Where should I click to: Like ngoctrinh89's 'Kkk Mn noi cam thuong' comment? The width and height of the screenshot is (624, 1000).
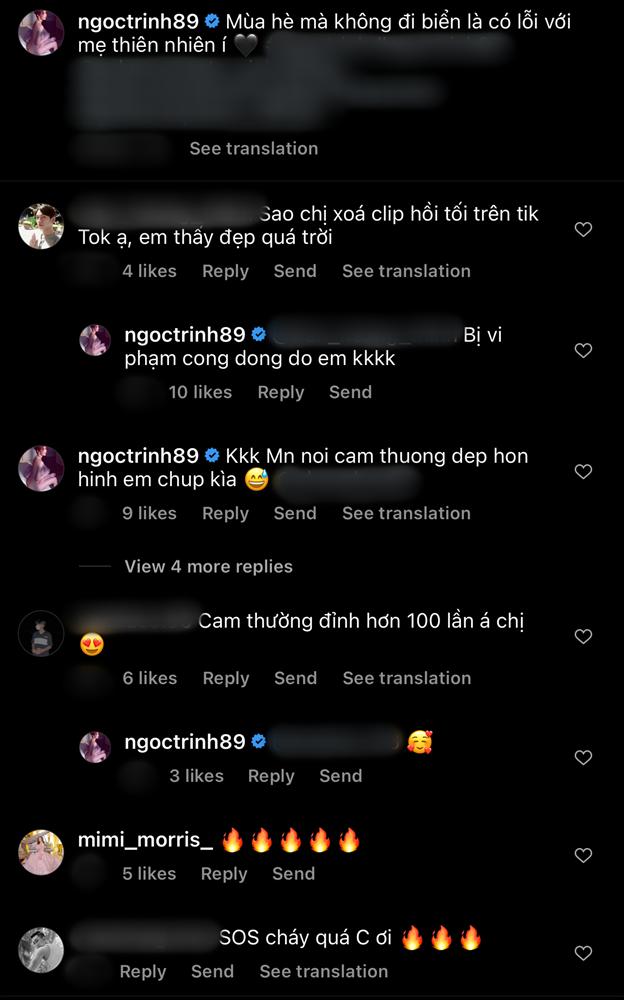[583, 472]
